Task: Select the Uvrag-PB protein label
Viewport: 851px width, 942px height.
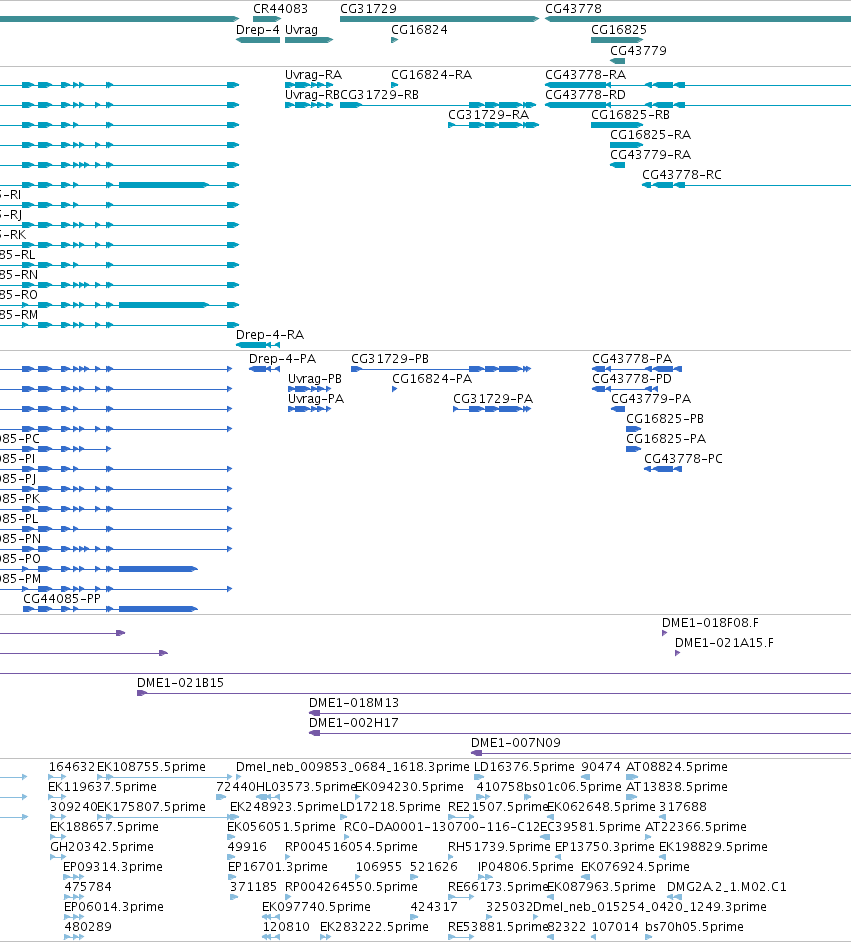Action: pyautogui.click(x=315, y=379)
